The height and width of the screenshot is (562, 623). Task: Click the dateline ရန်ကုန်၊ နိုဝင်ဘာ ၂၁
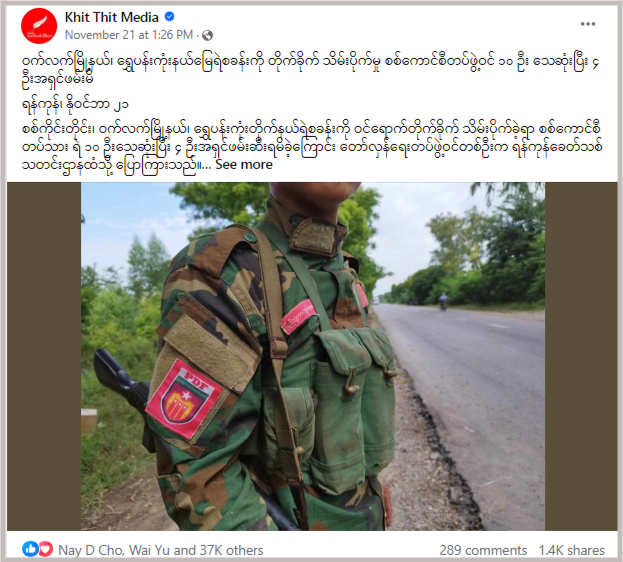(75, 105)
